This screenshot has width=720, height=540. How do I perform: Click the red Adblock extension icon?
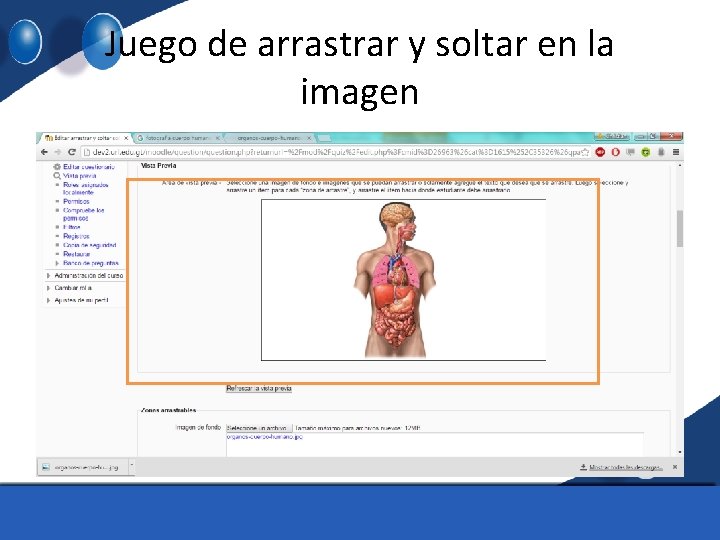(x=600, y=152)
